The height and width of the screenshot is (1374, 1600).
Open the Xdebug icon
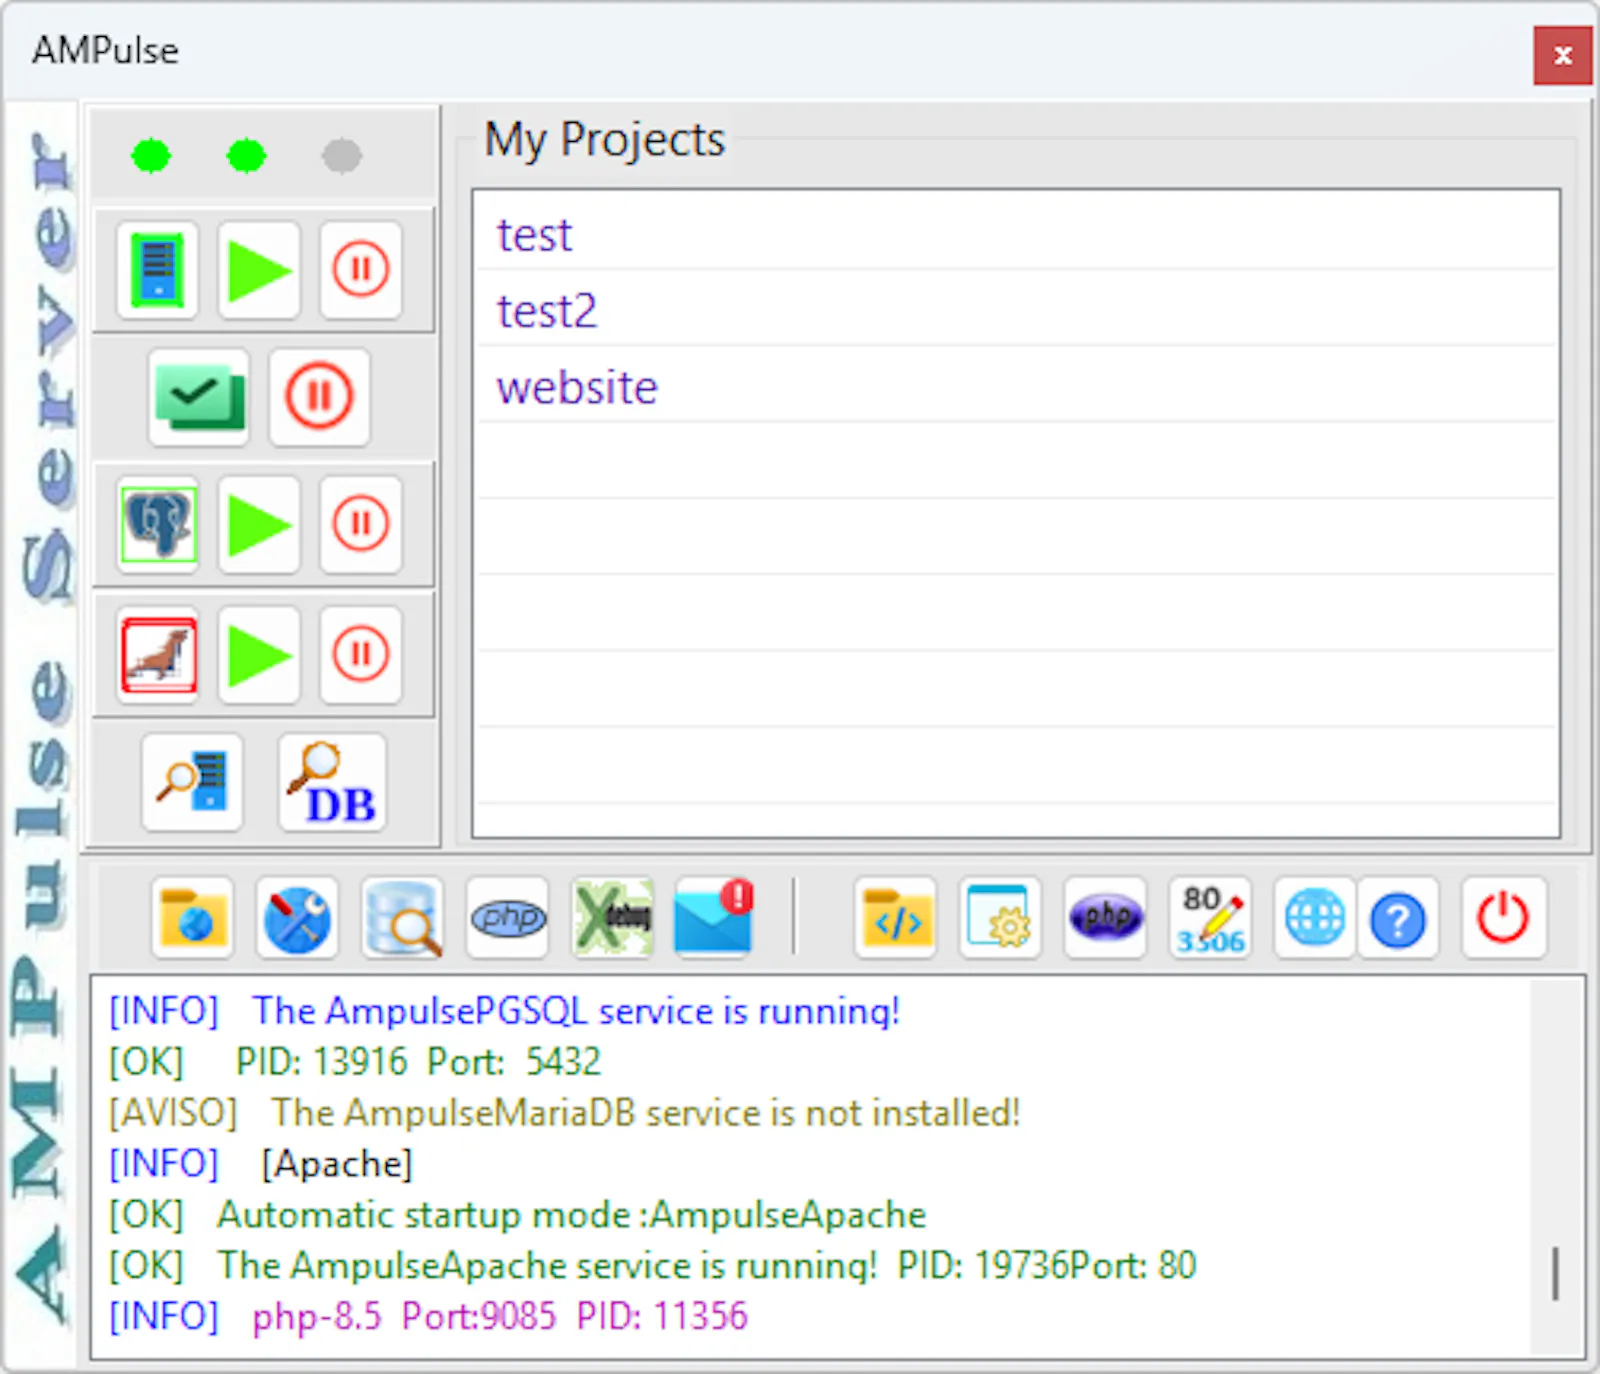[612, 918]
